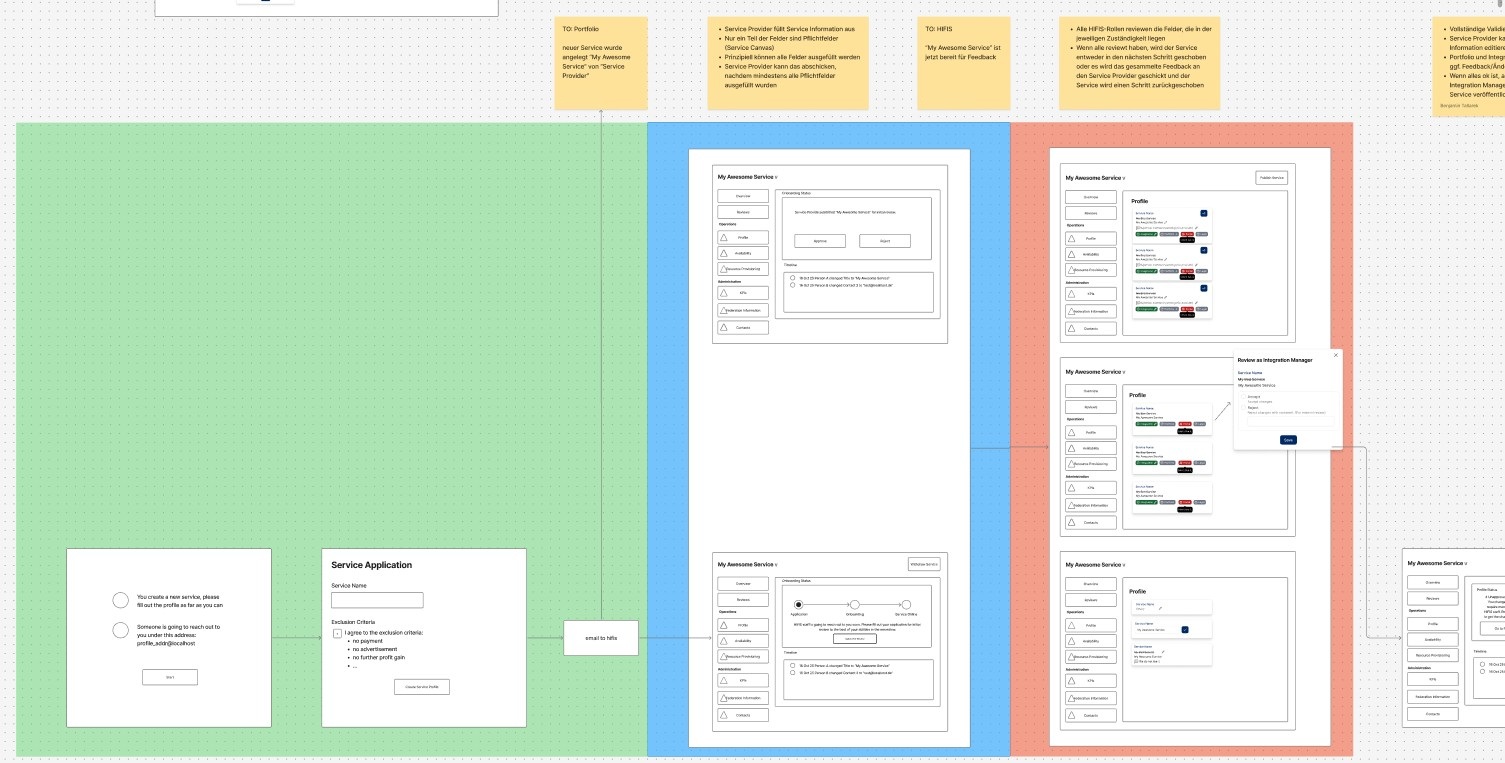
Task: Select Overview in the sidebar navigation
Action: pos(743,196)
